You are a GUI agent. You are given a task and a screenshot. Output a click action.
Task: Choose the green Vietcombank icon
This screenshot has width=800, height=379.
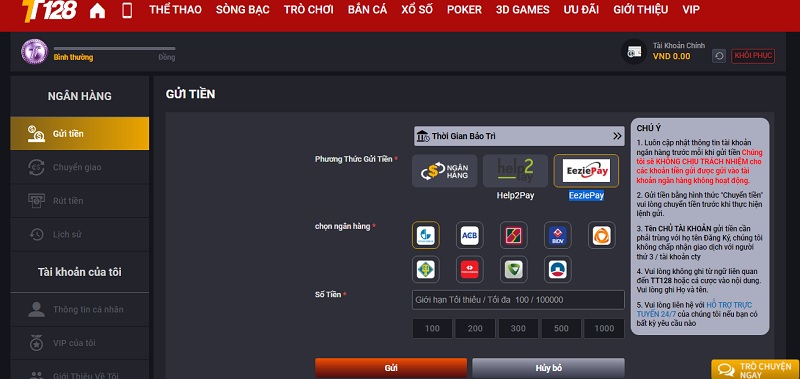(x=513, y=269)
